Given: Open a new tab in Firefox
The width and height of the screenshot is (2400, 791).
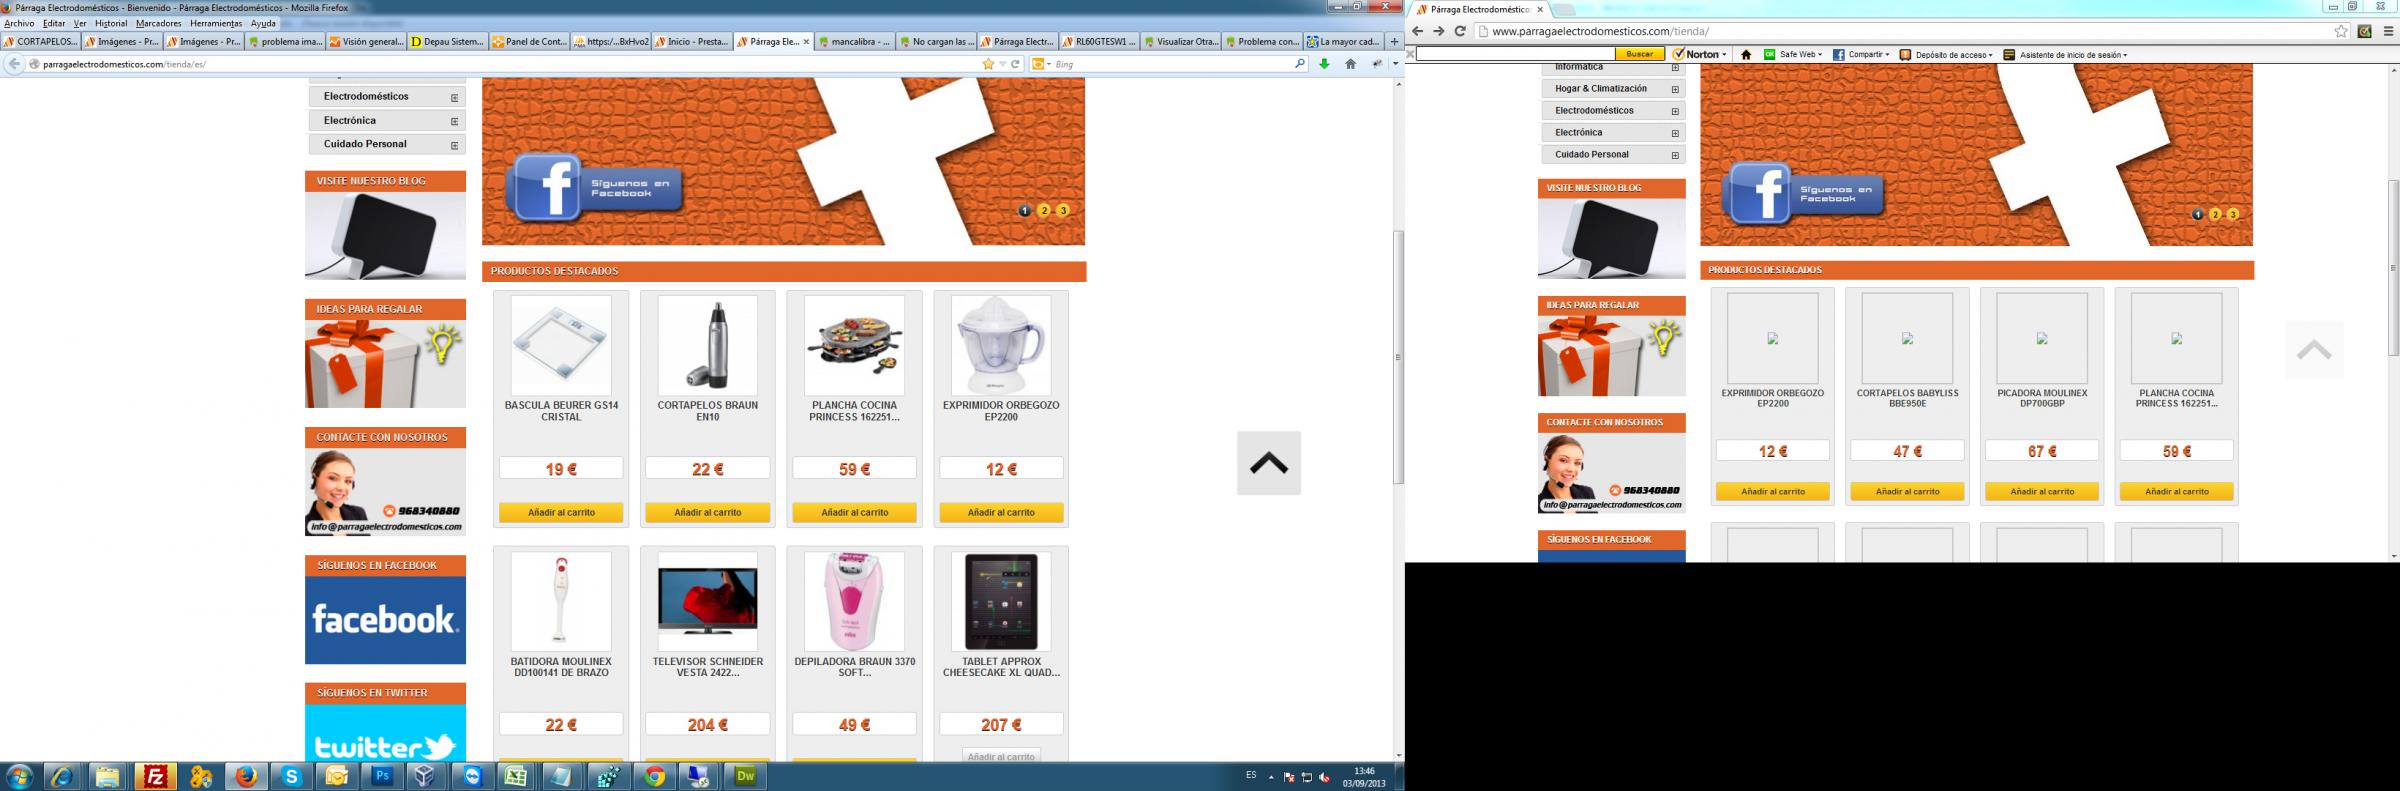Looking at the screenshot, I should [1394, 42].
